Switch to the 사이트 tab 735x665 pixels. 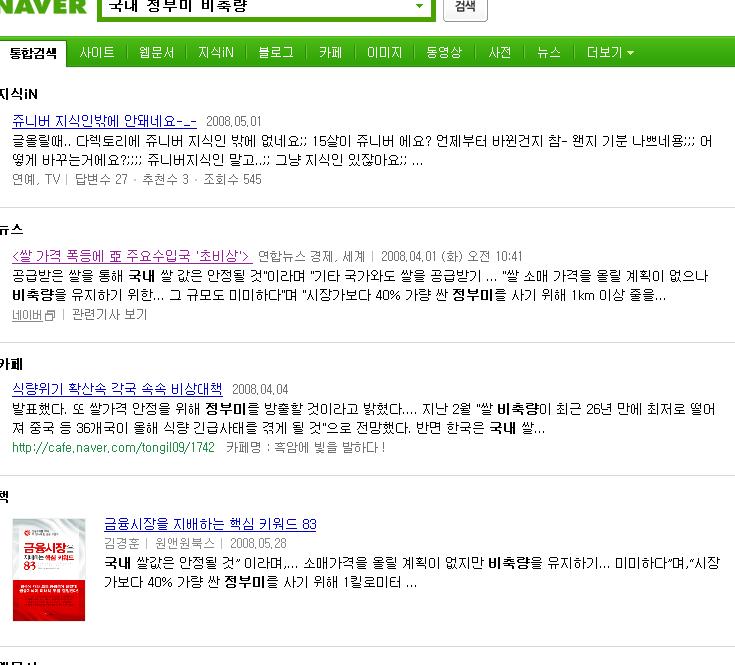97,52
